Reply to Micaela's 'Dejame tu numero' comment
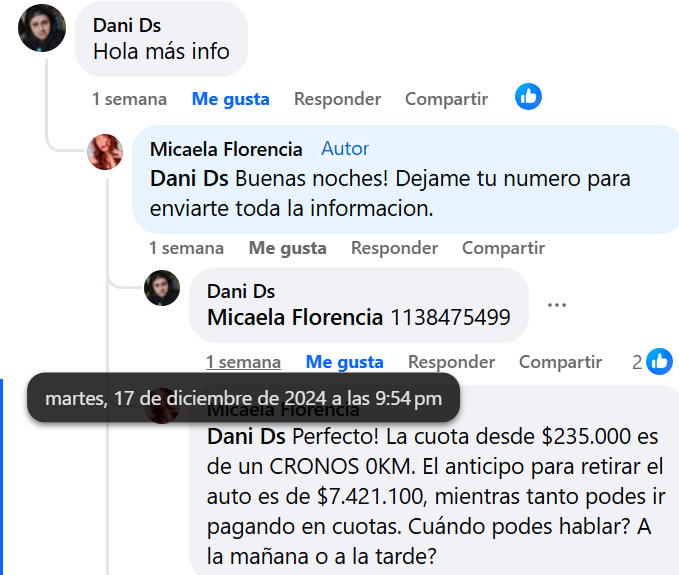 pyautogui.click(x=394, y=248)
